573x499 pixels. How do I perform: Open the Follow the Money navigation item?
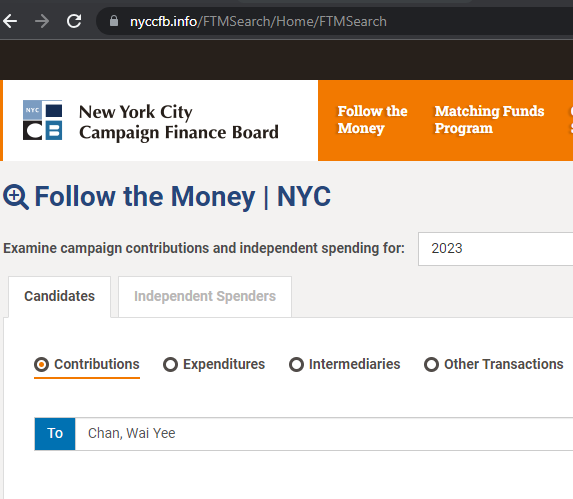click(x=372, y=119)
